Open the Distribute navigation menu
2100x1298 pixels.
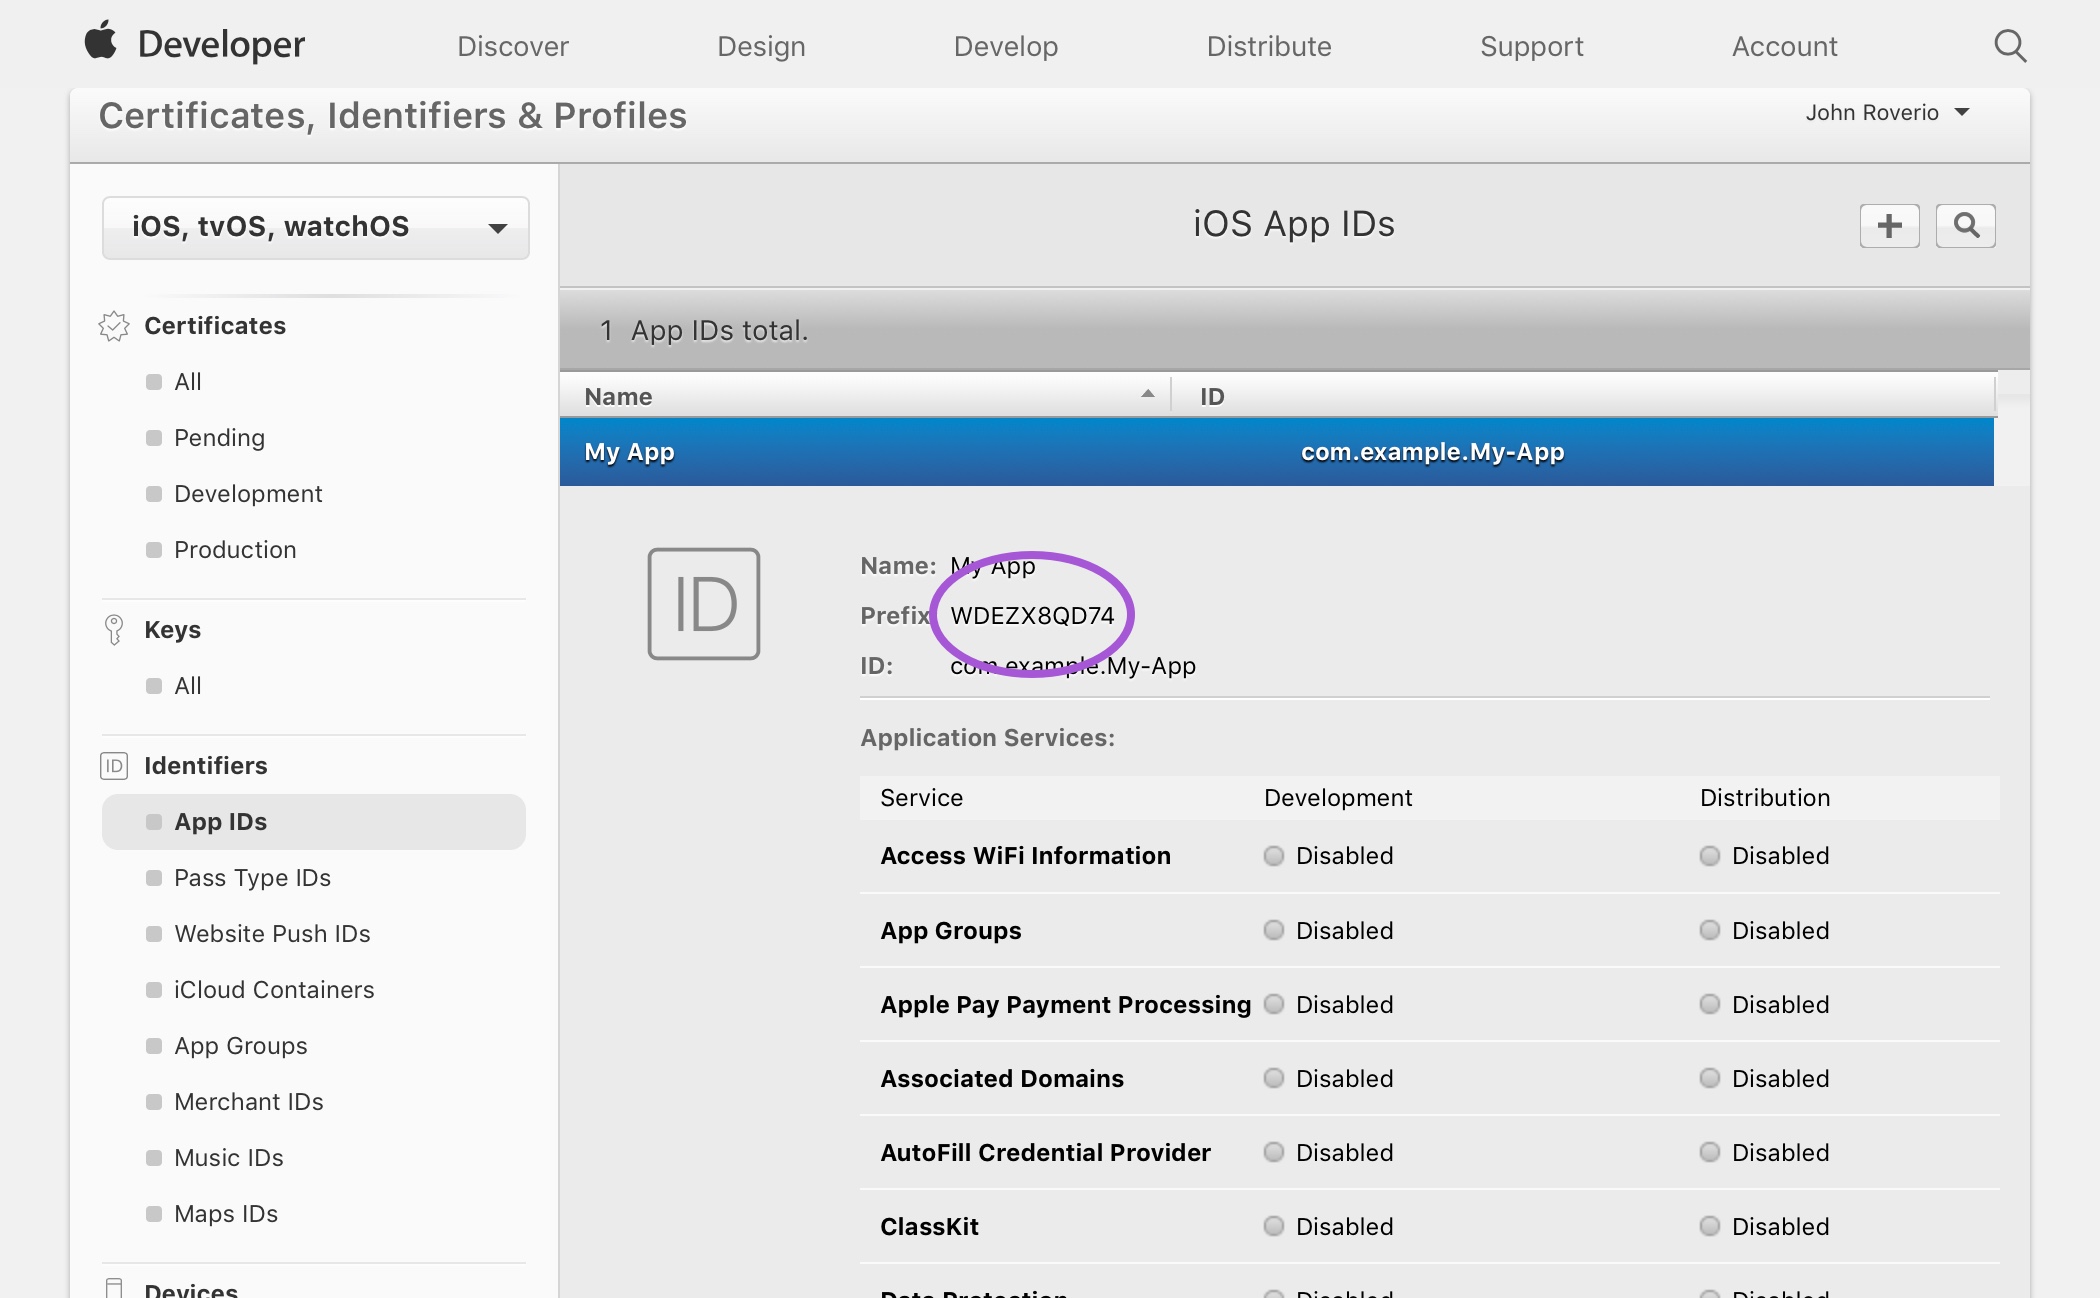pos(1268,47)
